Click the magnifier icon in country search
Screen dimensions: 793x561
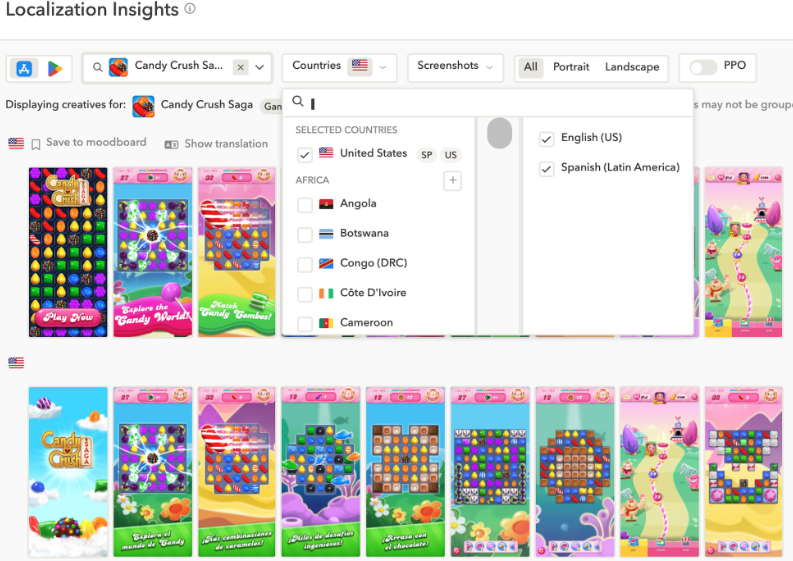298,102
